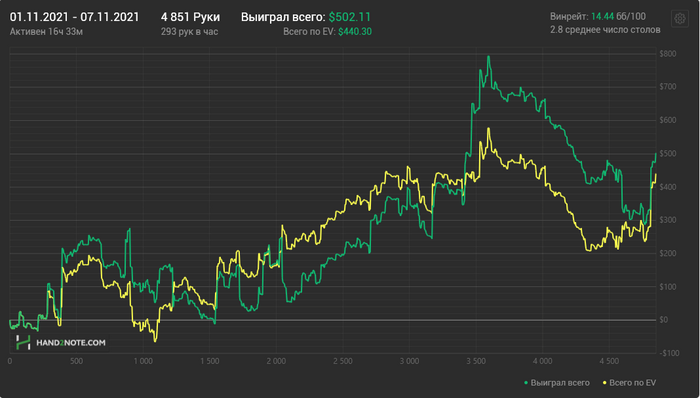Image resolution: width=700 pixels, height=398 pixels.
Task: Toggle the green 'Выиграл всего' legend entry
Action: 556,383
